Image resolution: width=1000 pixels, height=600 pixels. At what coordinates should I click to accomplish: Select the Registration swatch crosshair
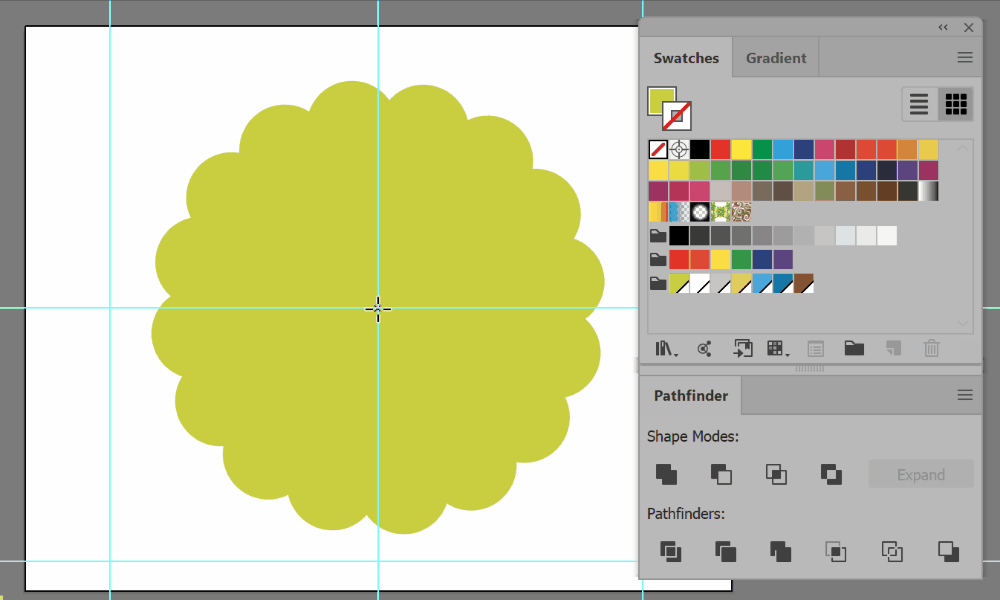click(679, 149)
